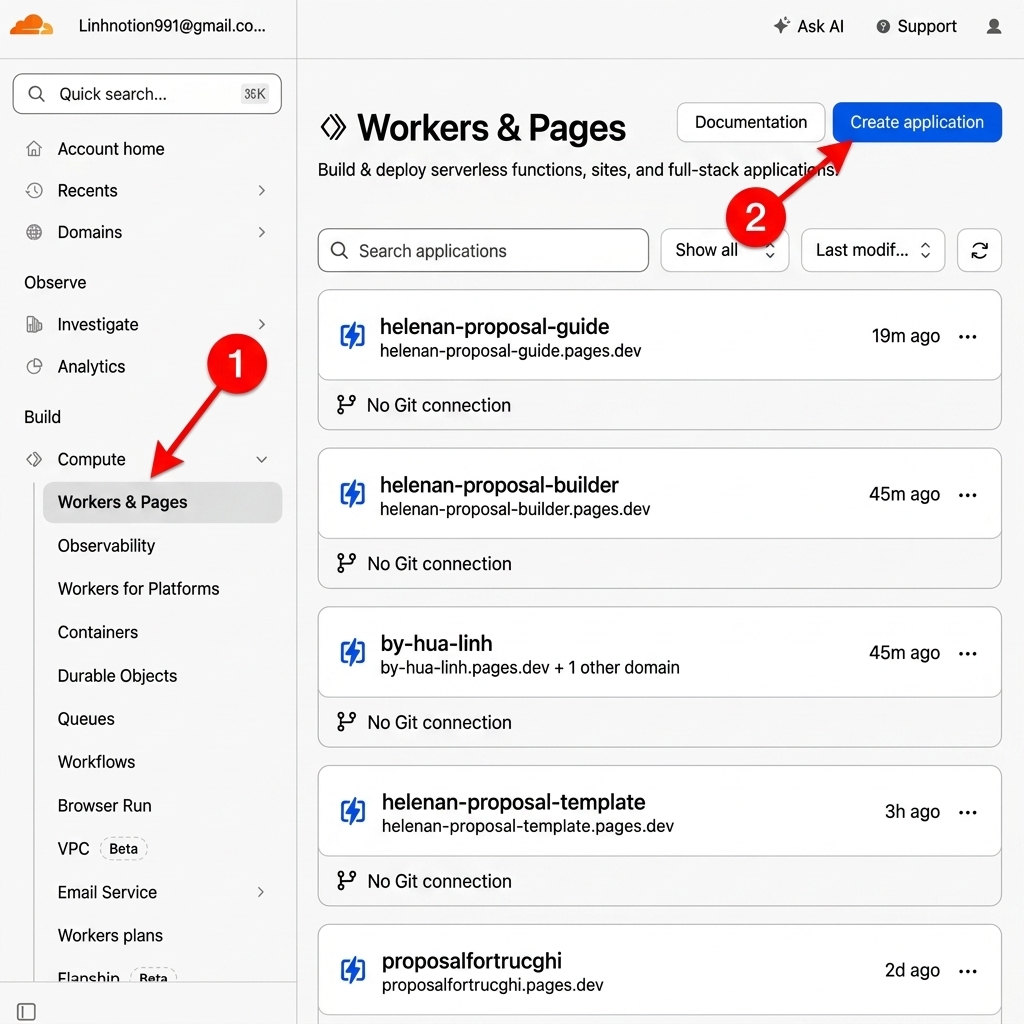Open the helenan-proposal-guide application

pyautogui.click(x=494, y=327)
